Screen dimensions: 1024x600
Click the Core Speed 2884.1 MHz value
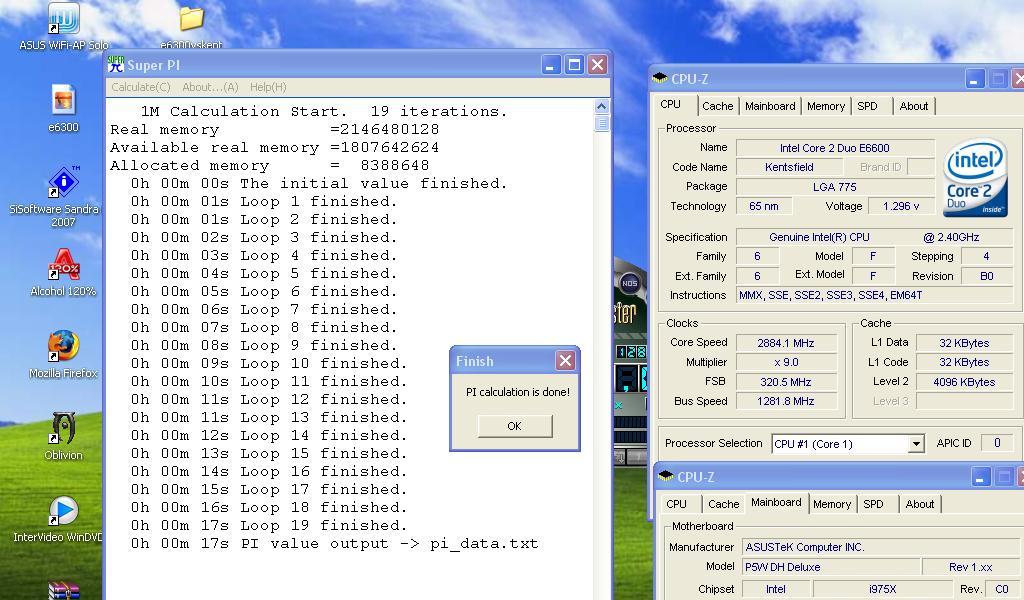coord(786,343)
